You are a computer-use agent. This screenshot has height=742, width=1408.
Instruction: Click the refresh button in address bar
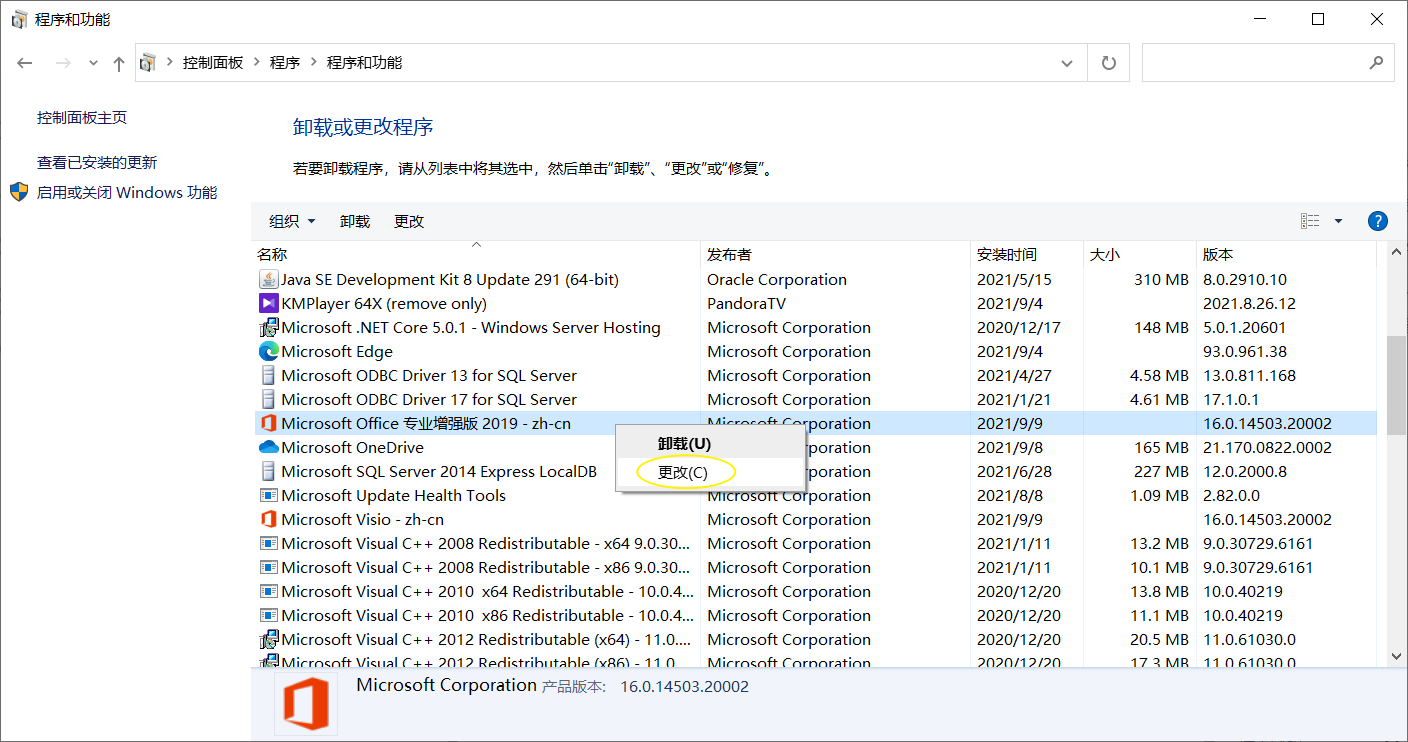tap(1108, 63)
